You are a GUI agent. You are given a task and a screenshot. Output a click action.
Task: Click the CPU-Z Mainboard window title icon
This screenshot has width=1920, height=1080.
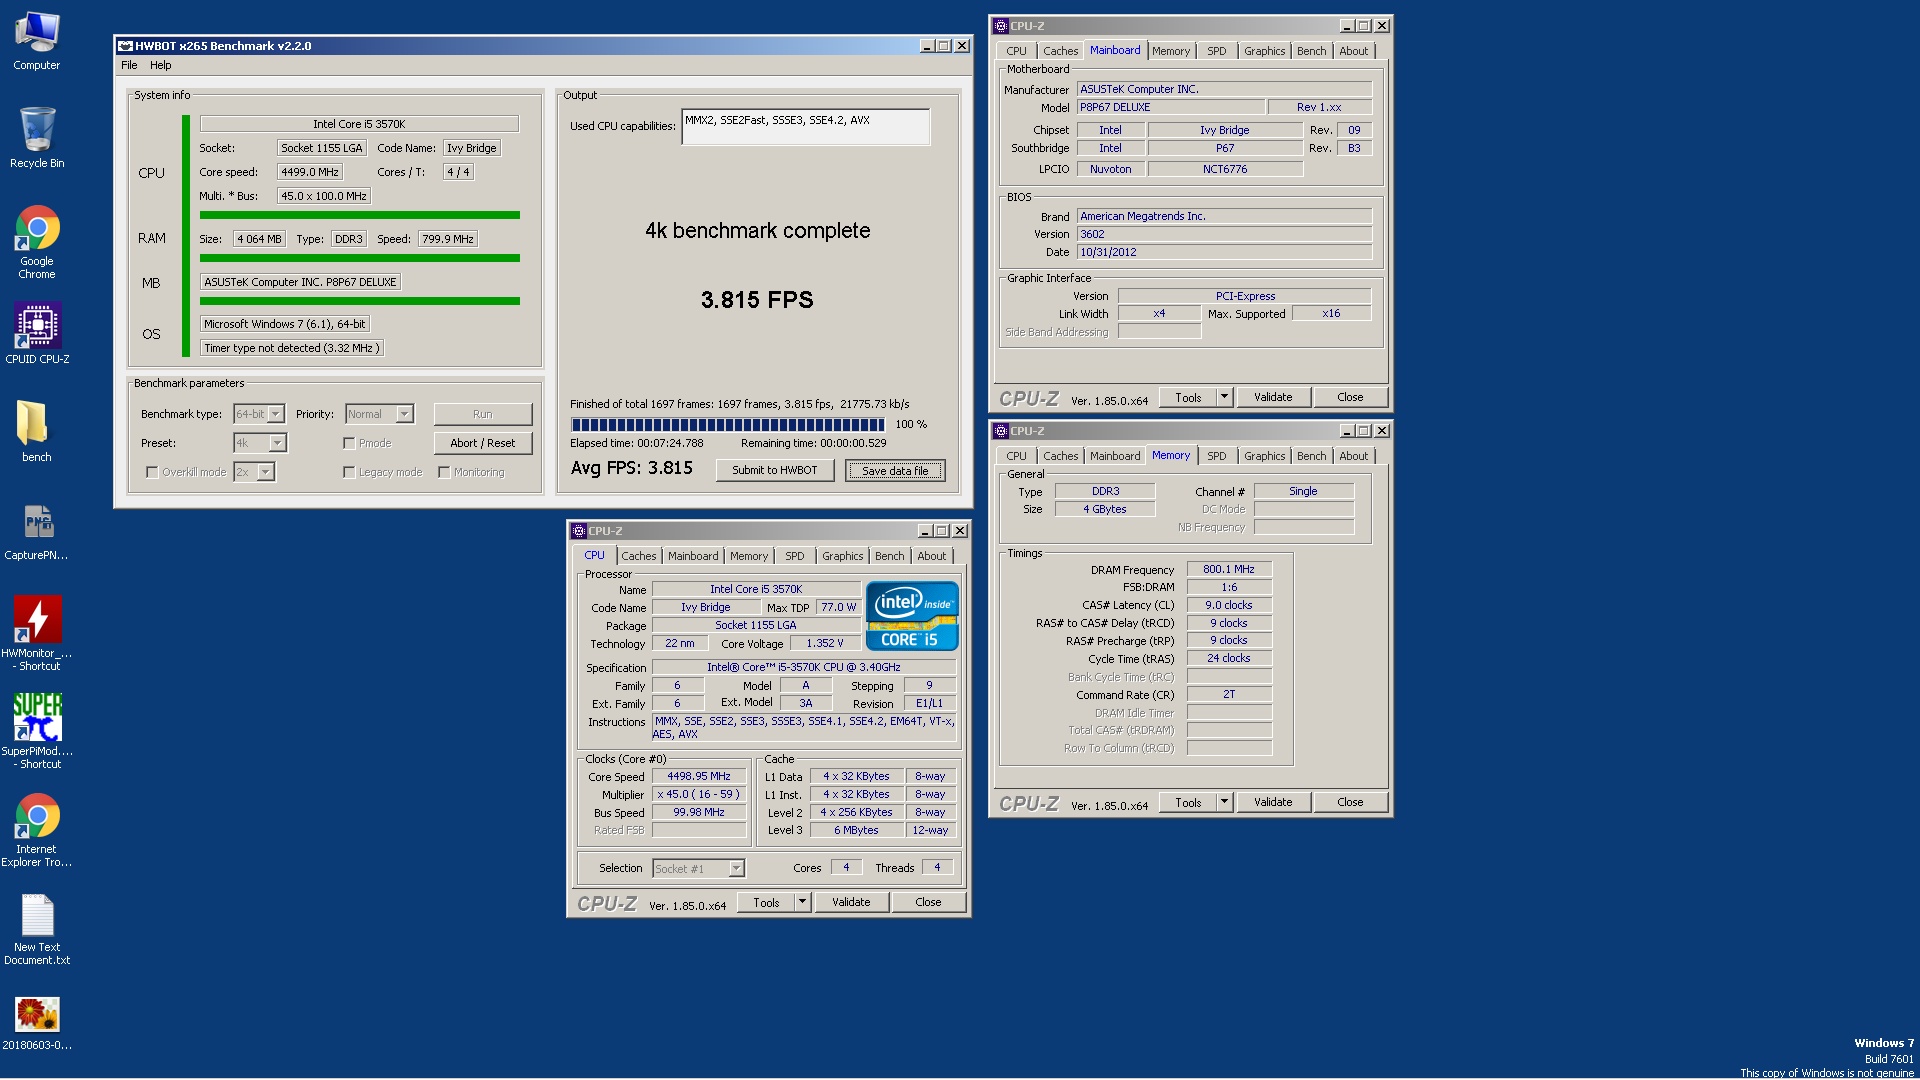[x=1001, y=26]
